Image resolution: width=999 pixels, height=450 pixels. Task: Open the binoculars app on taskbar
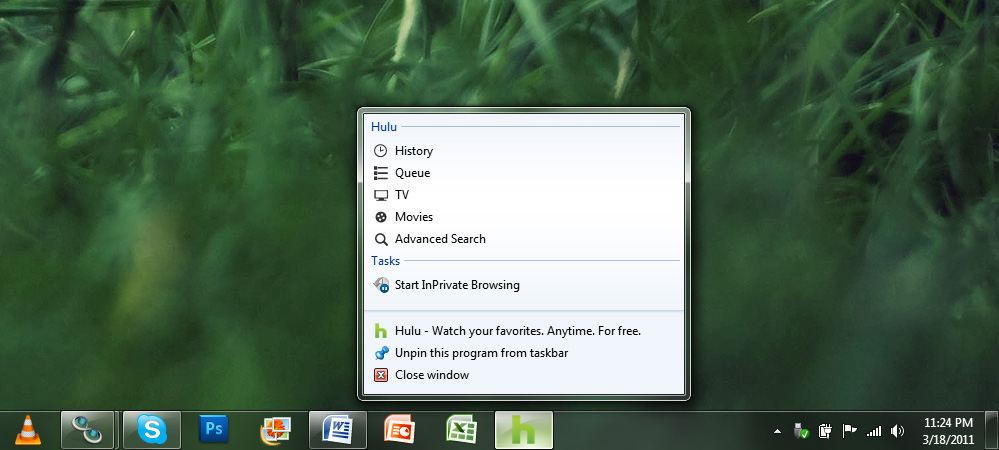[x=87, y=430]
